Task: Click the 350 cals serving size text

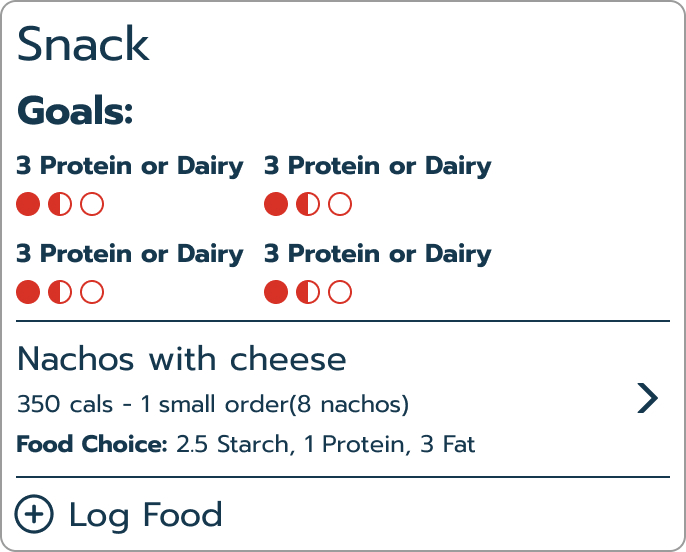Action: [213, 405]
